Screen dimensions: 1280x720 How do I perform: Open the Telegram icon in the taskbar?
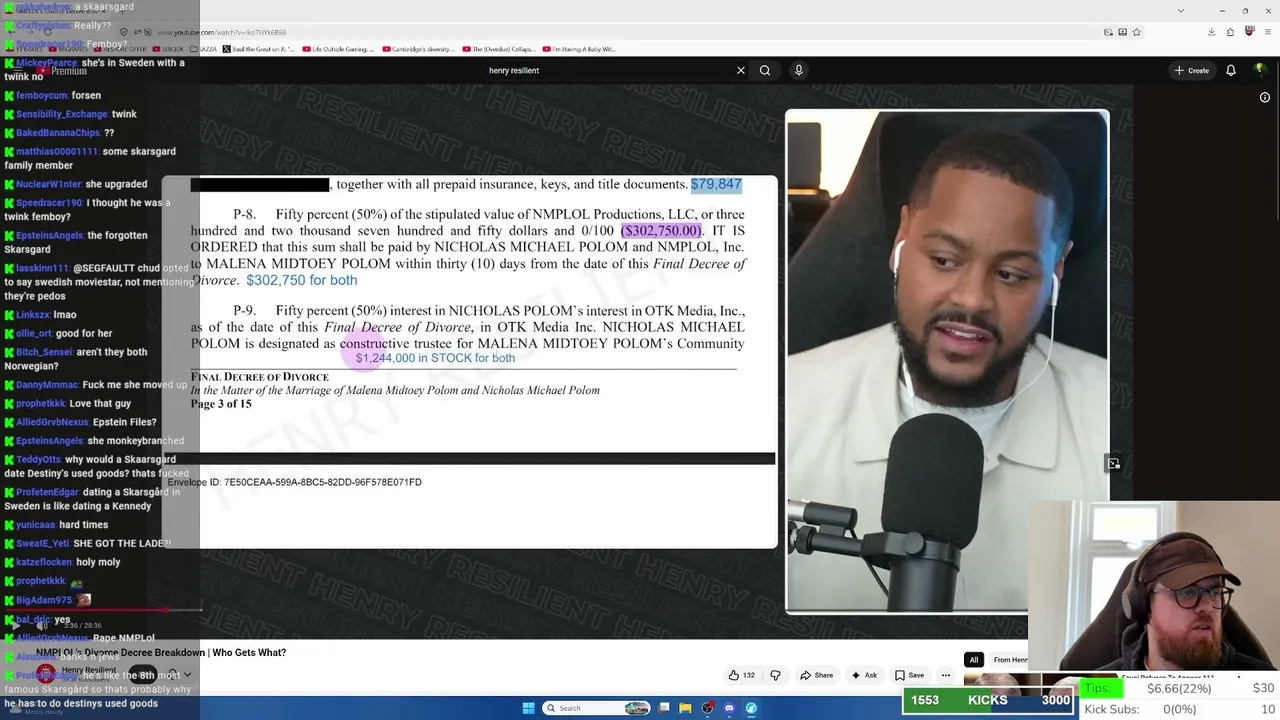pos(751,708)
